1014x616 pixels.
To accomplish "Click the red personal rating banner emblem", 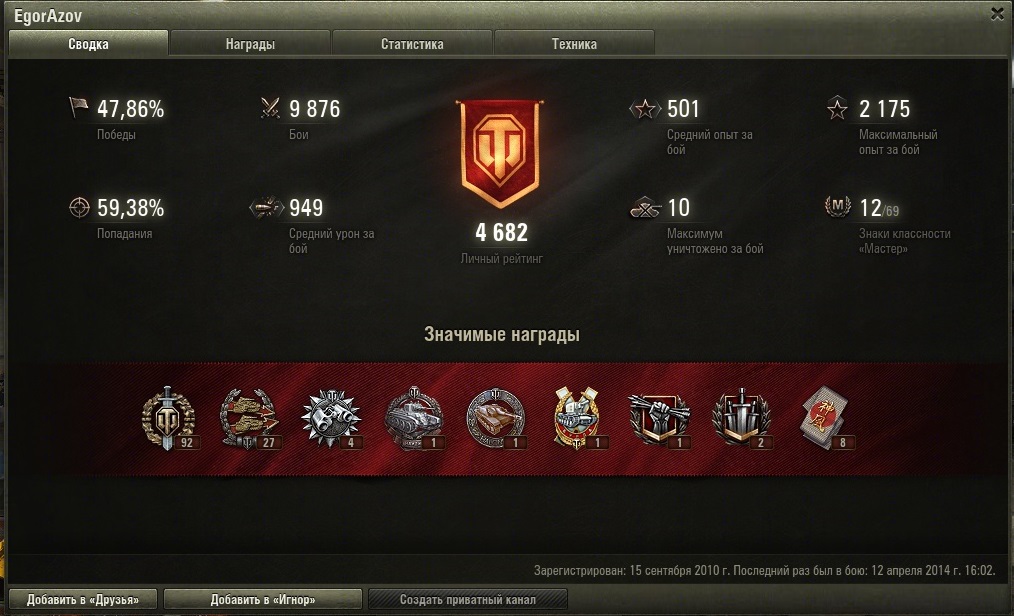I will click(500, 154).
